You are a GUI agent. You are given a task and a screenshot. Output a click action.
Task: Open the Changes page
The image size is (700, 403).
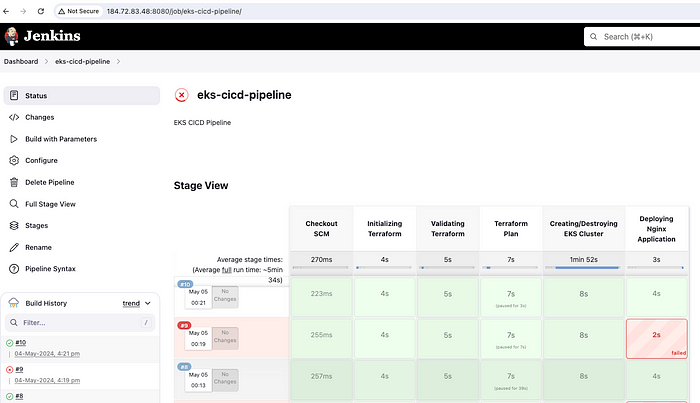(39, 117)
